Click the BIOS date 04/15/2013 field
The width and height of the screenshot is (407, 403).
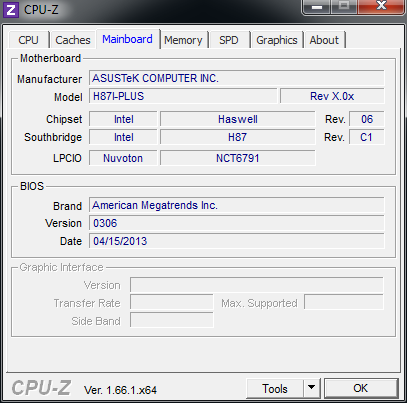click(x=237, y=241)
